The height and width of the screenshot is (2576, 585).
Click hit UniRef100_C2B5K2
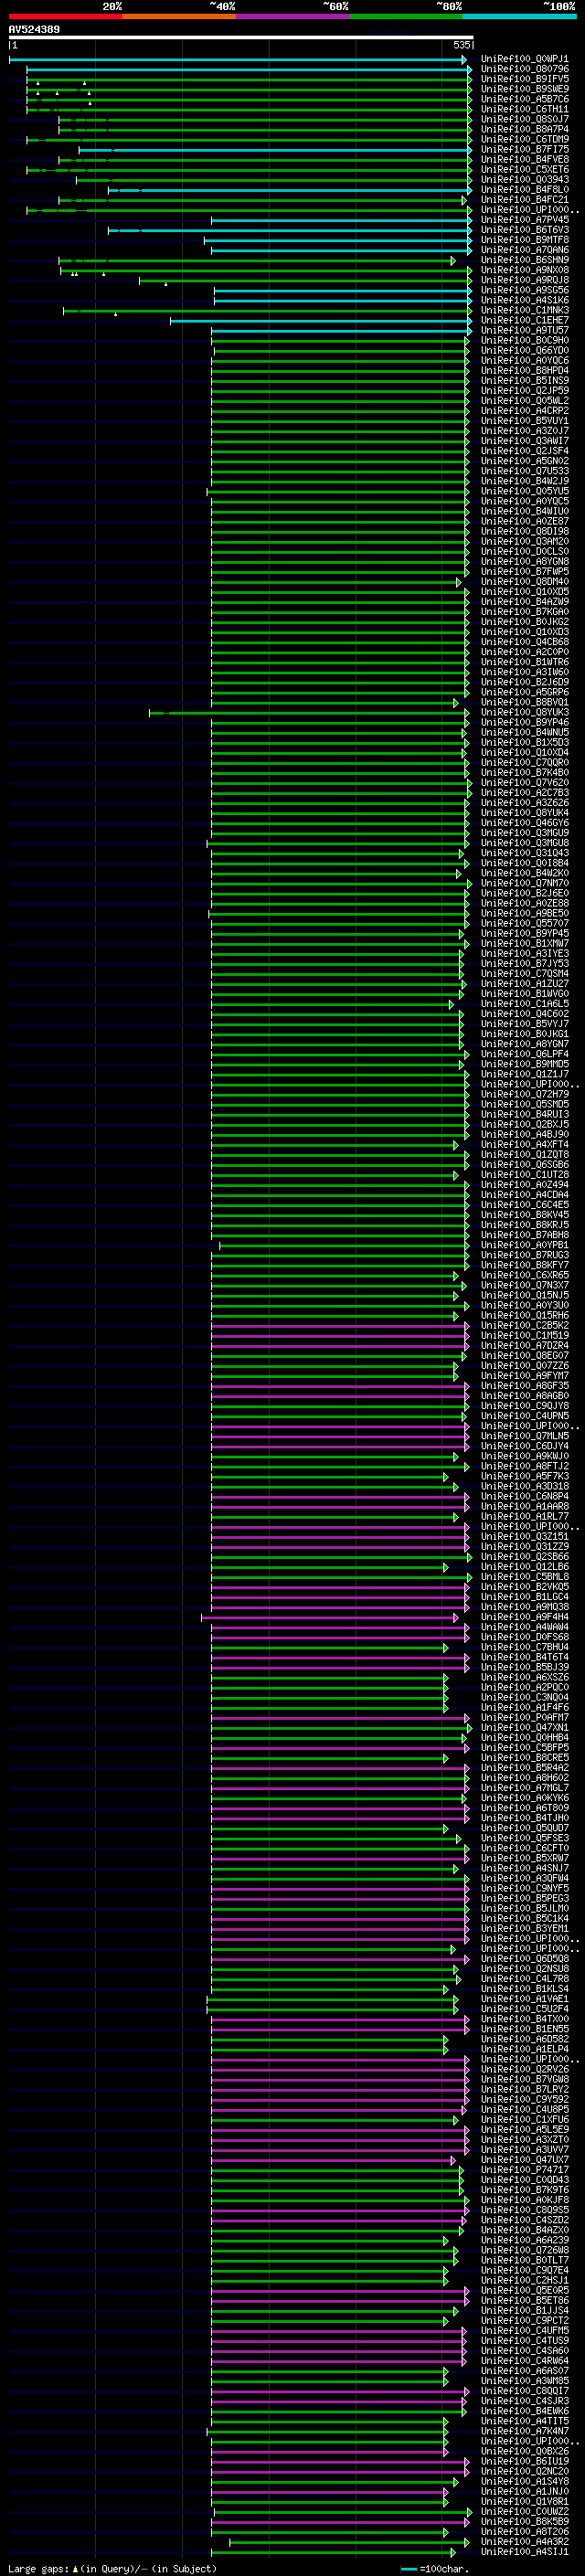[x=525, y=1326]
